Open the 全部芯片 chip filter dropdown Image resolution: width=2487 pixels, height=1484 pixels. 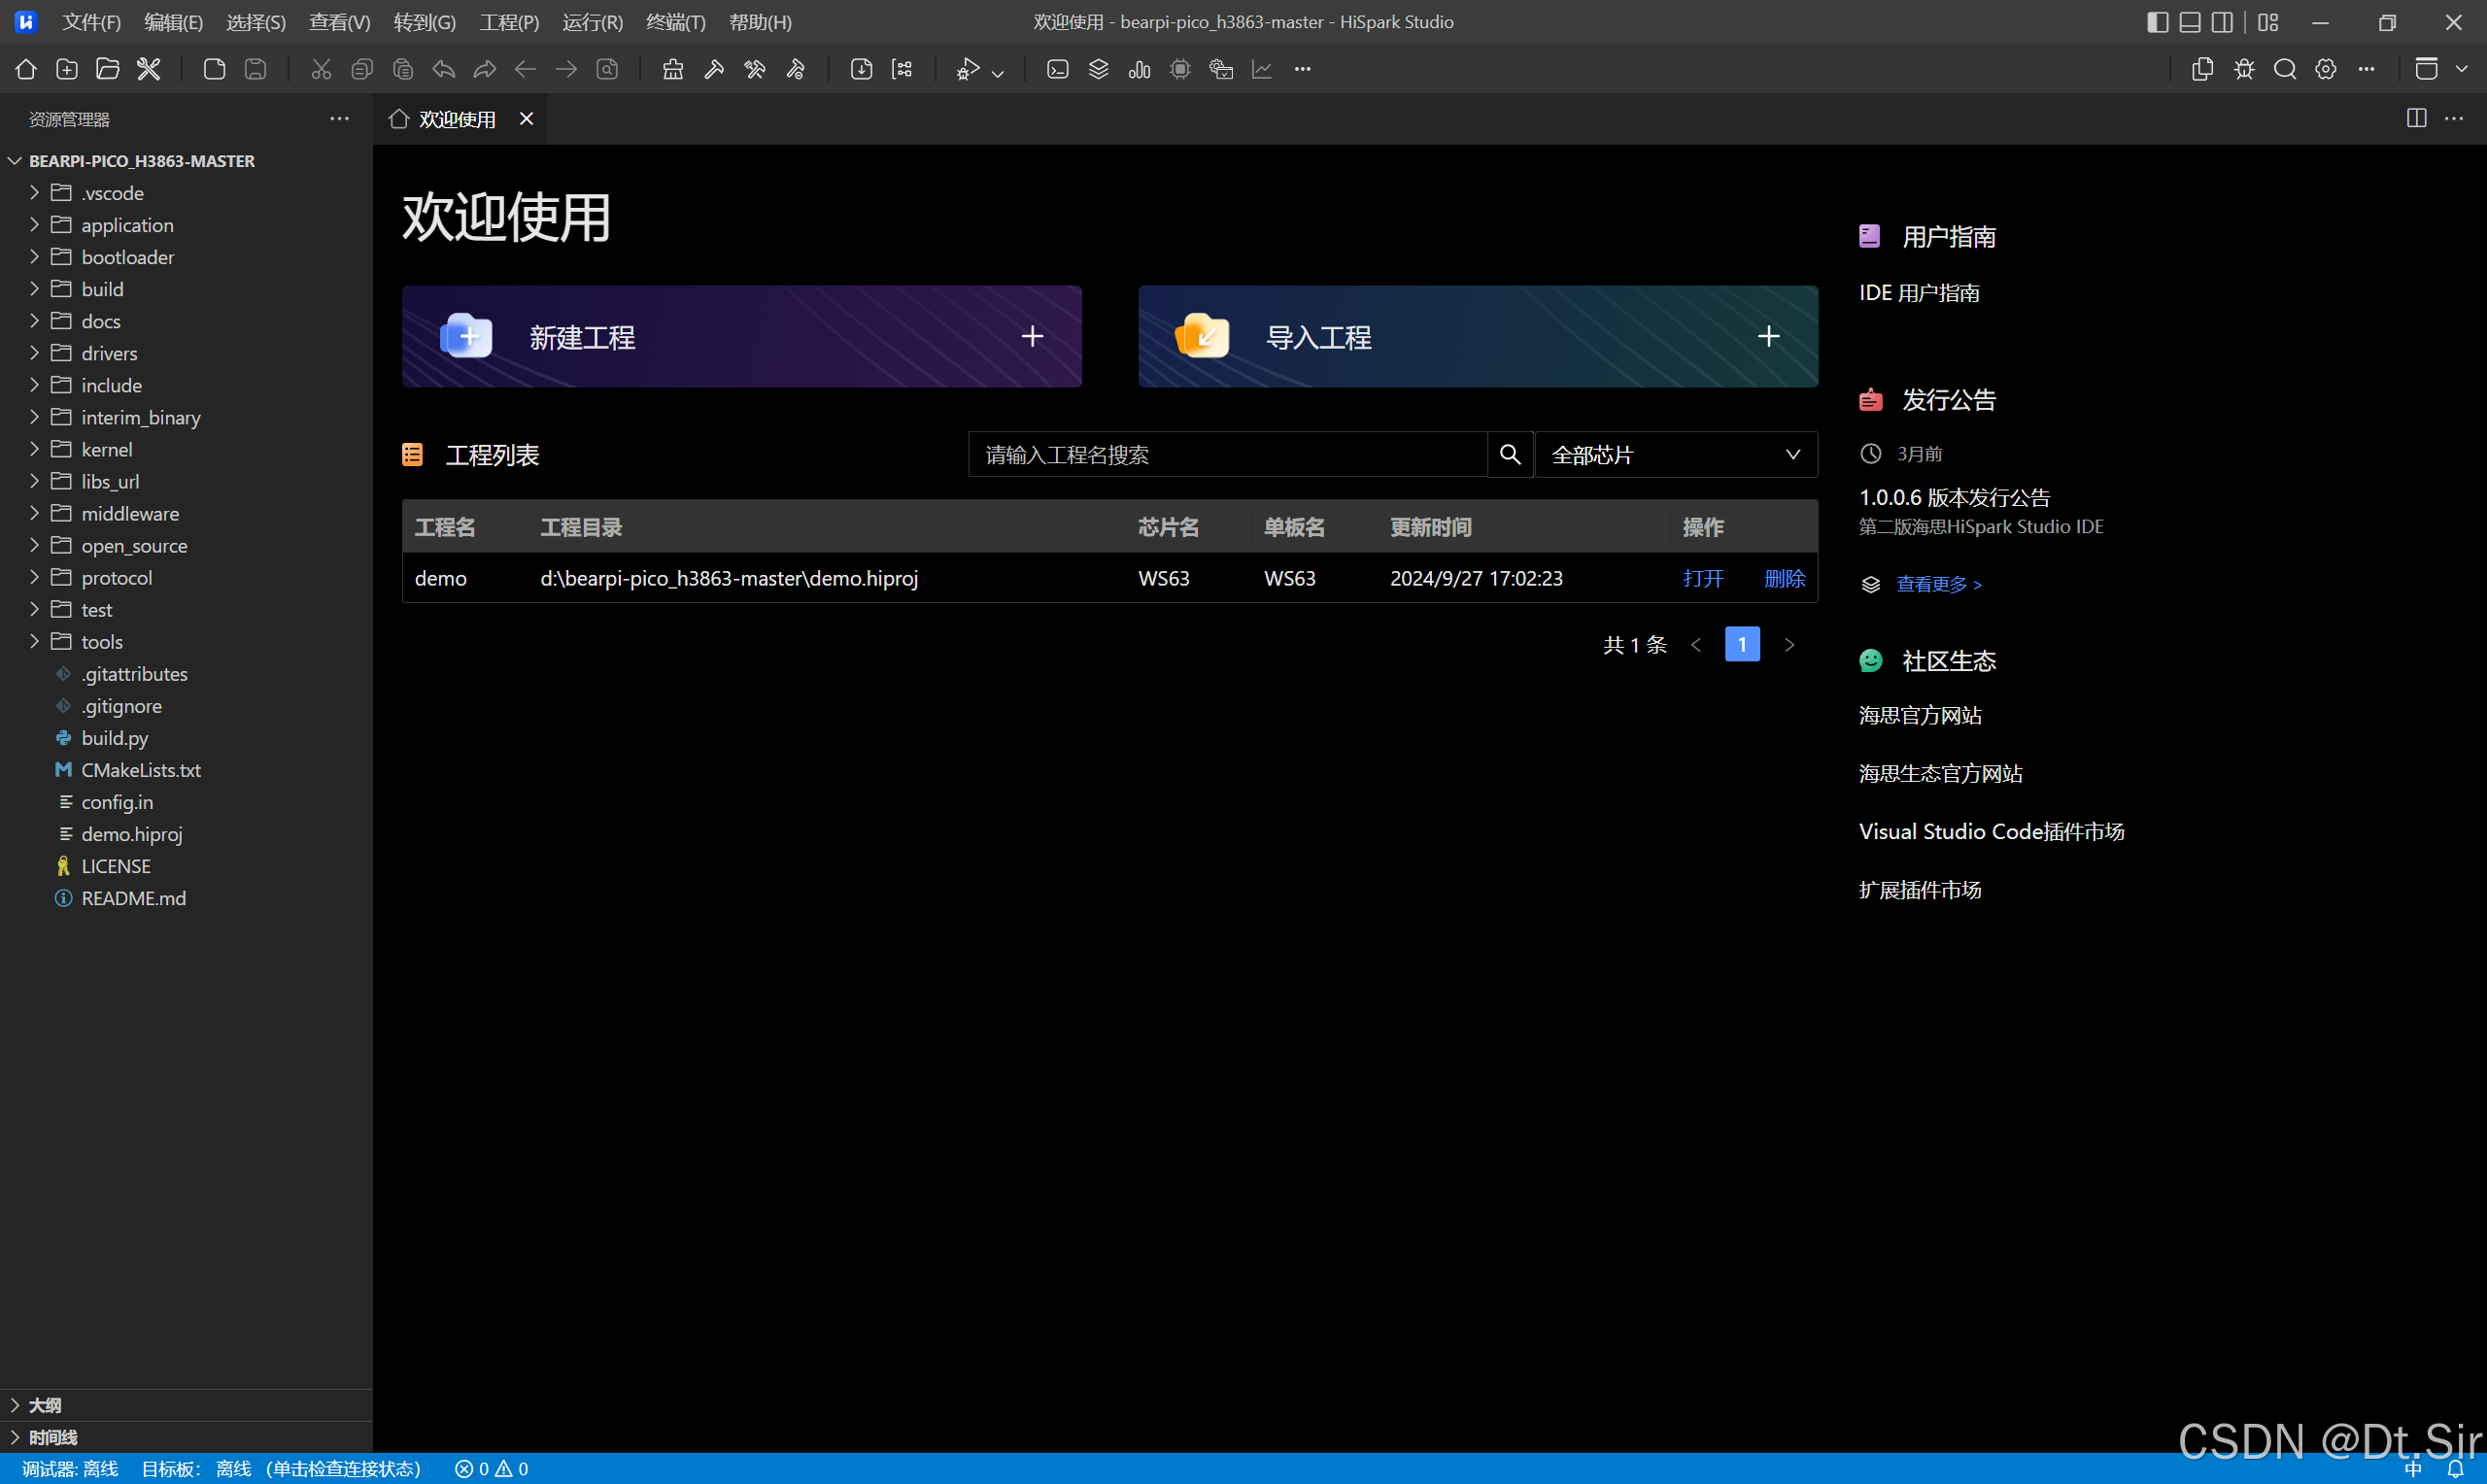point(1676,454)
